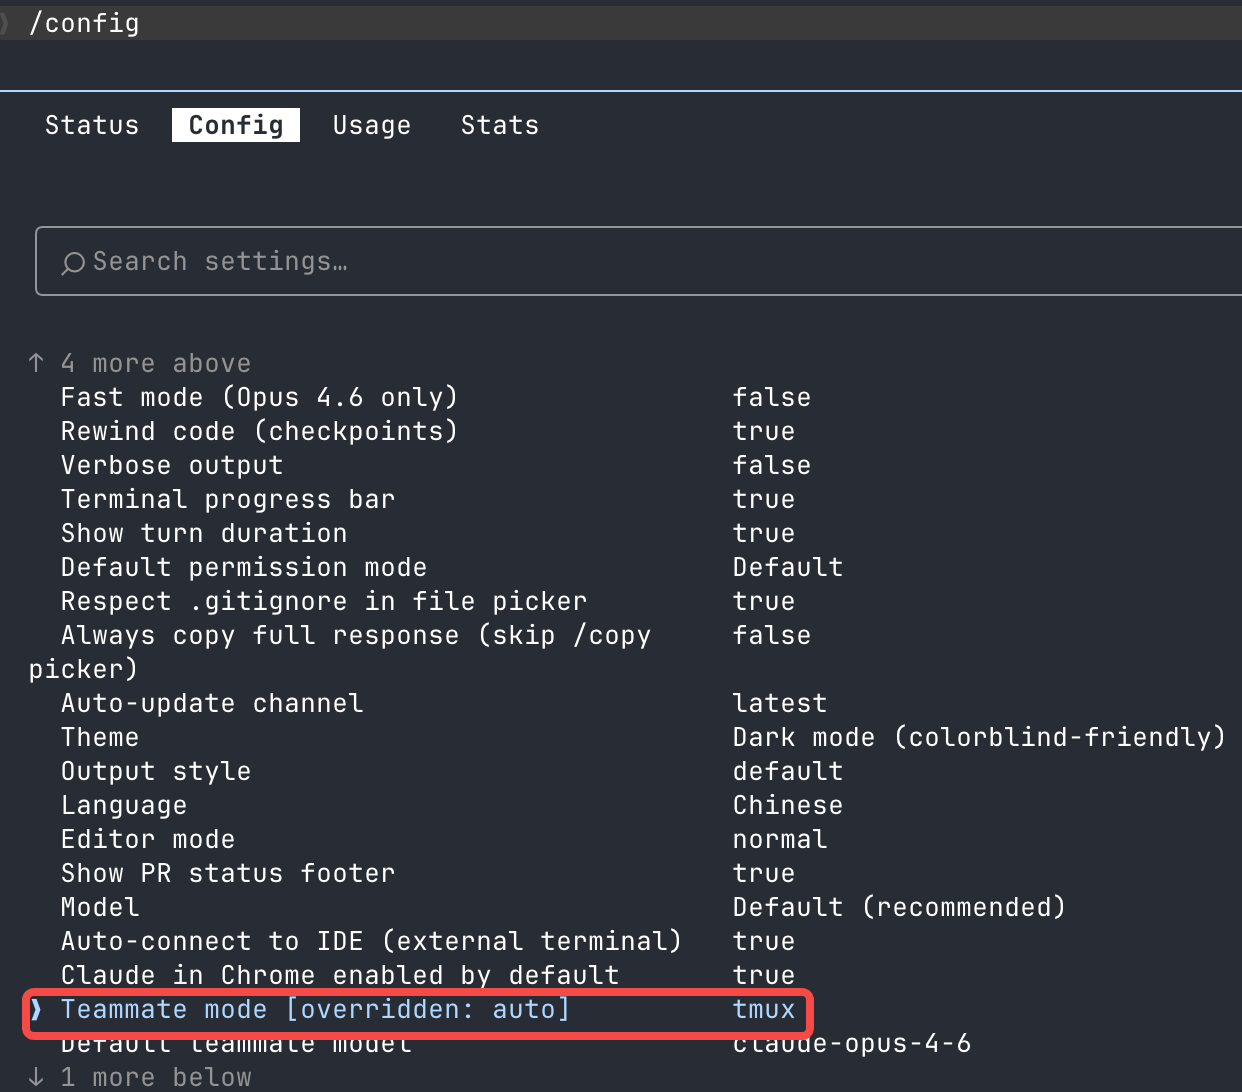Click the selection pointer beside Teammate mode
This screenshot has width=1242, height=1092.
tap(37, 1009)
